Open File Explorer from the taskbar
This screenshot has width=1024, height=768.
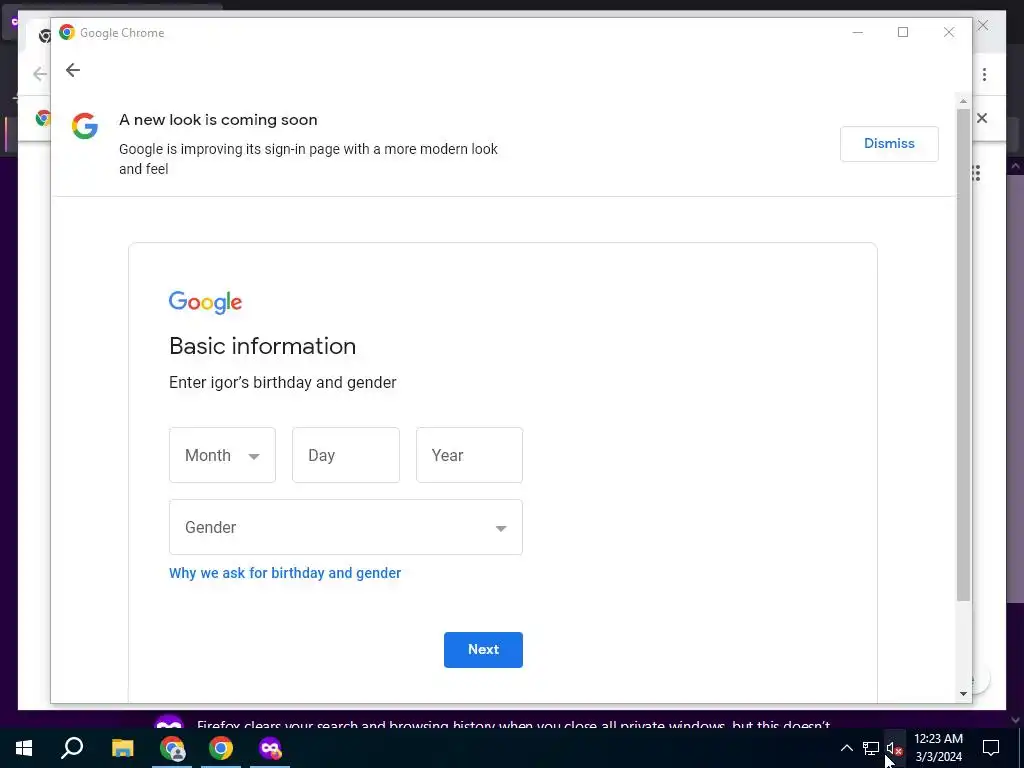tap(122, 748)
